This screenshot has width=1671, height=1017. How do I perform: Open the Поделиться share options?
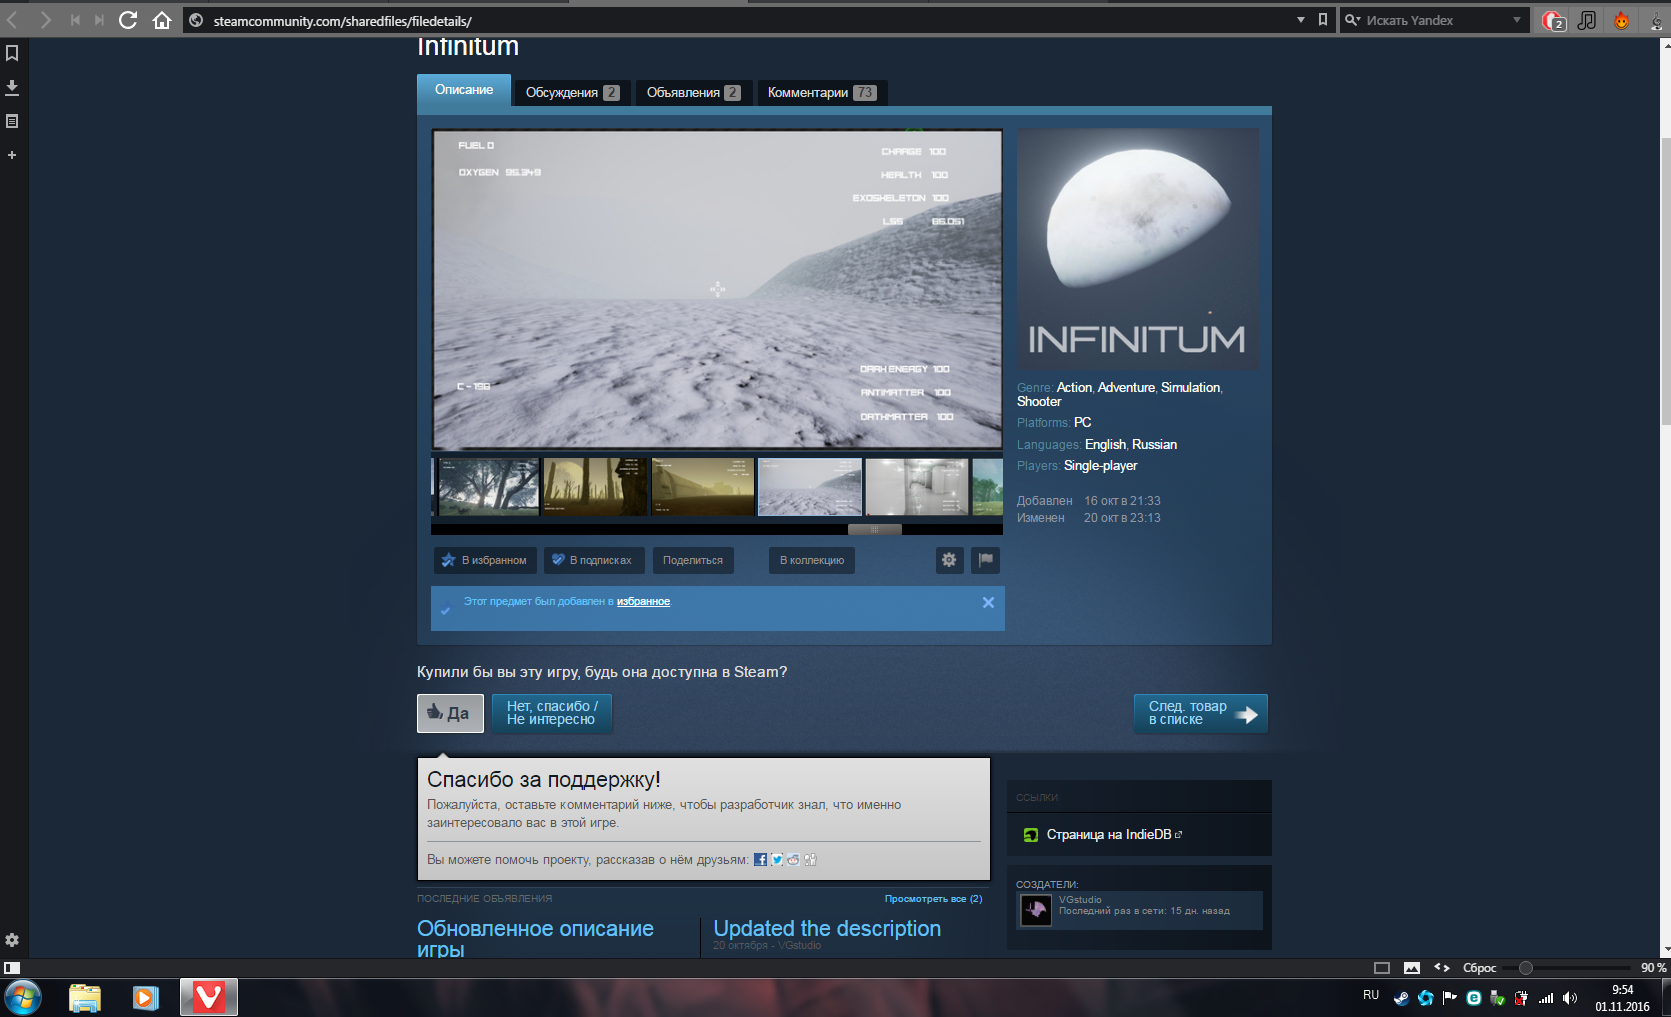[693, 560]
